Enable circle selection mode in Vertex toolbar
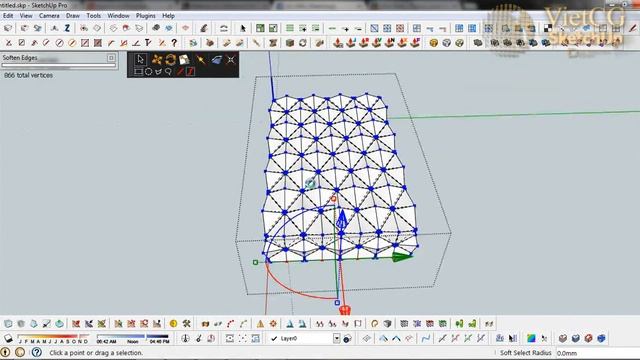 pos(148,71)
